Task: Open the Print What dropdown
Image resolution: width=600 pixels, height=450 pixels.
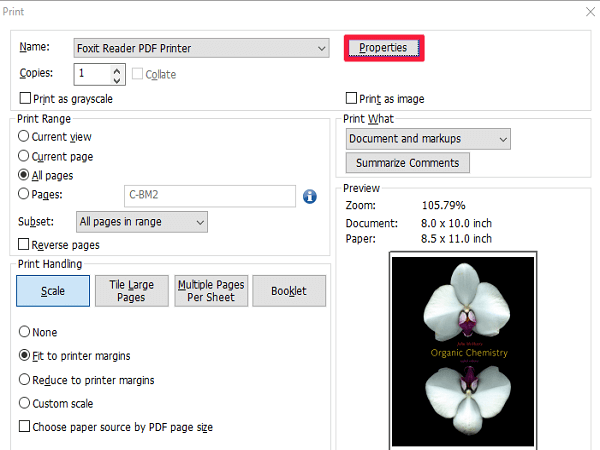Action: pos(428,139)
